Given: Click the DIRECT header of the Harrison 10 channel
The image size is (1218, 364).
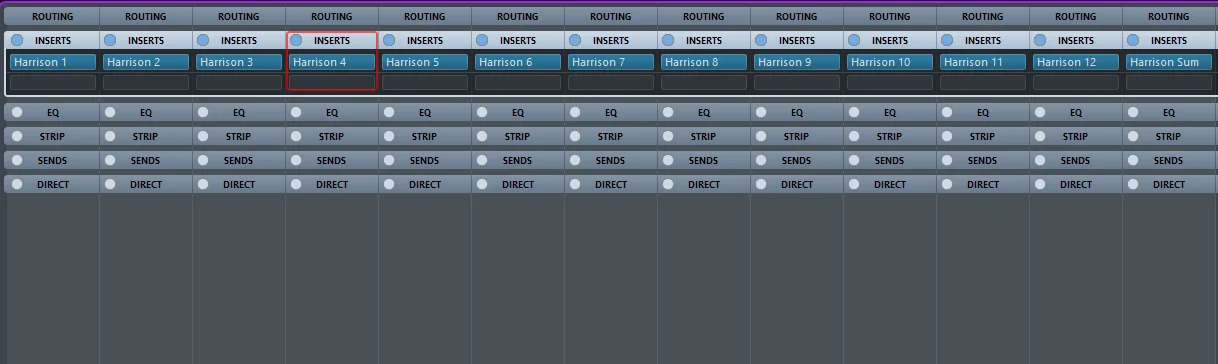Looking at the screenshot, I should click(890, 184).
